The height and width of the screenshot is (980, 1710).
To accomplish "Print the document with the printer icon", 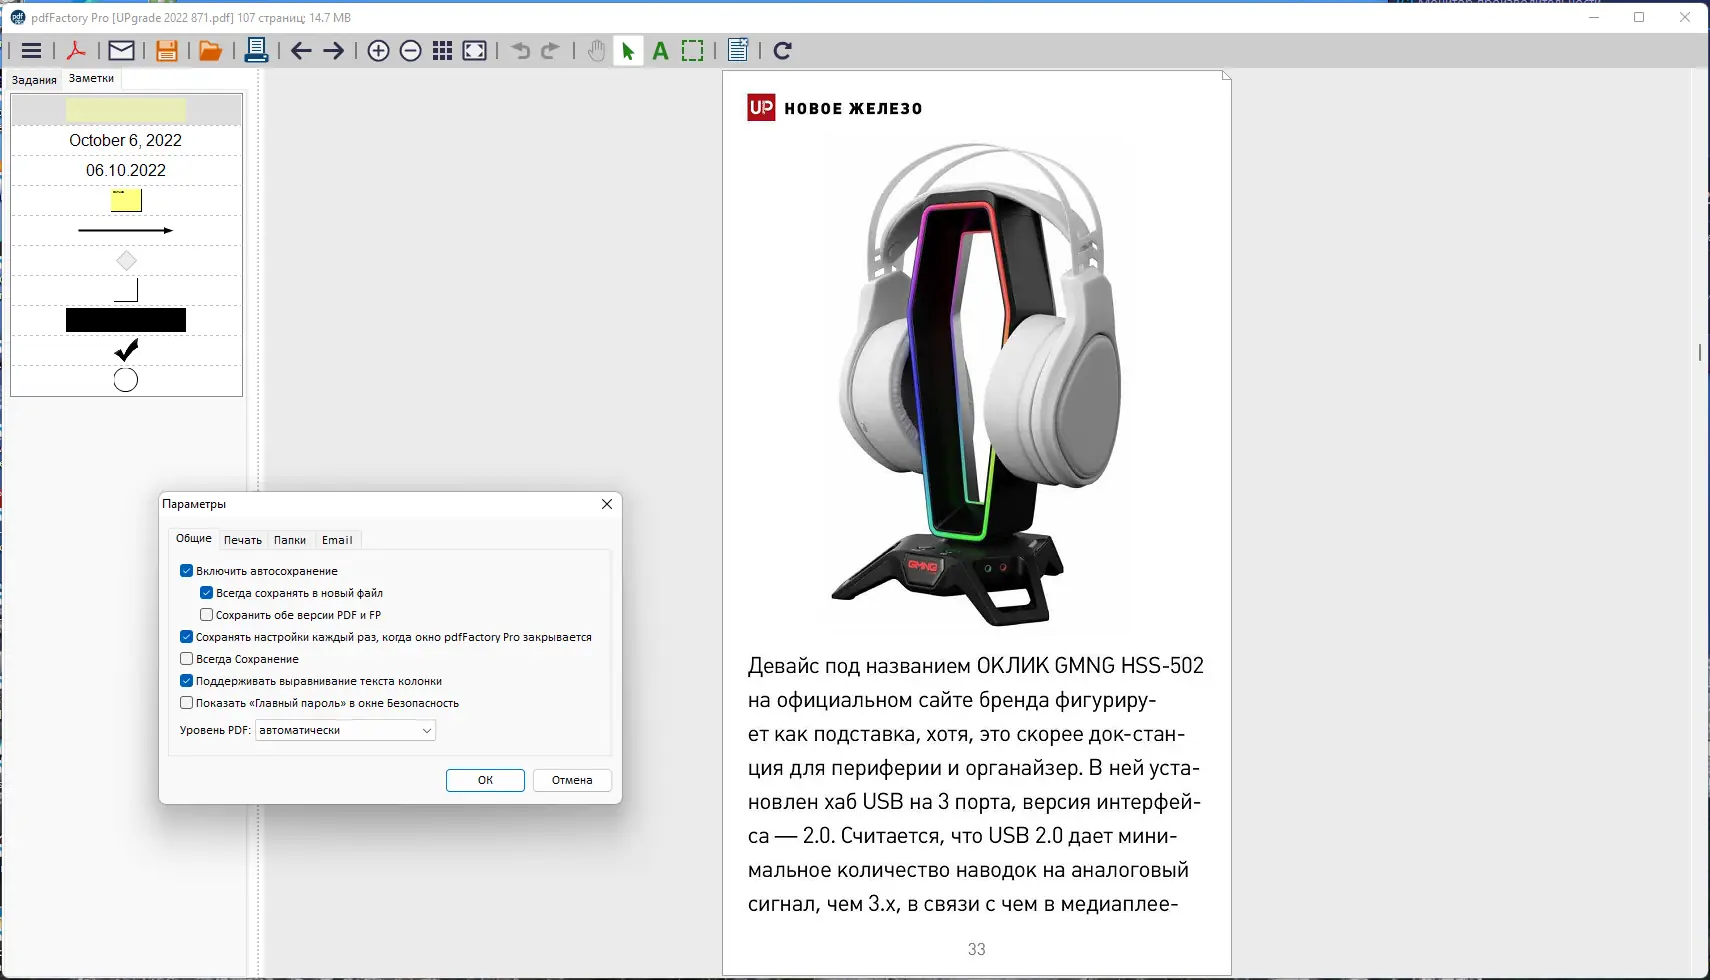I will 256,51.
